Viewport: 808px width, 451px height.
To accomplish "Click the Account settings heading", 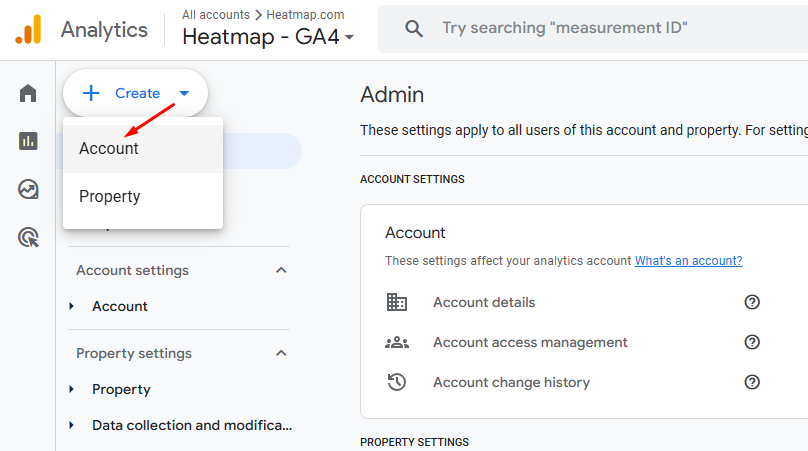I will 132,270.
